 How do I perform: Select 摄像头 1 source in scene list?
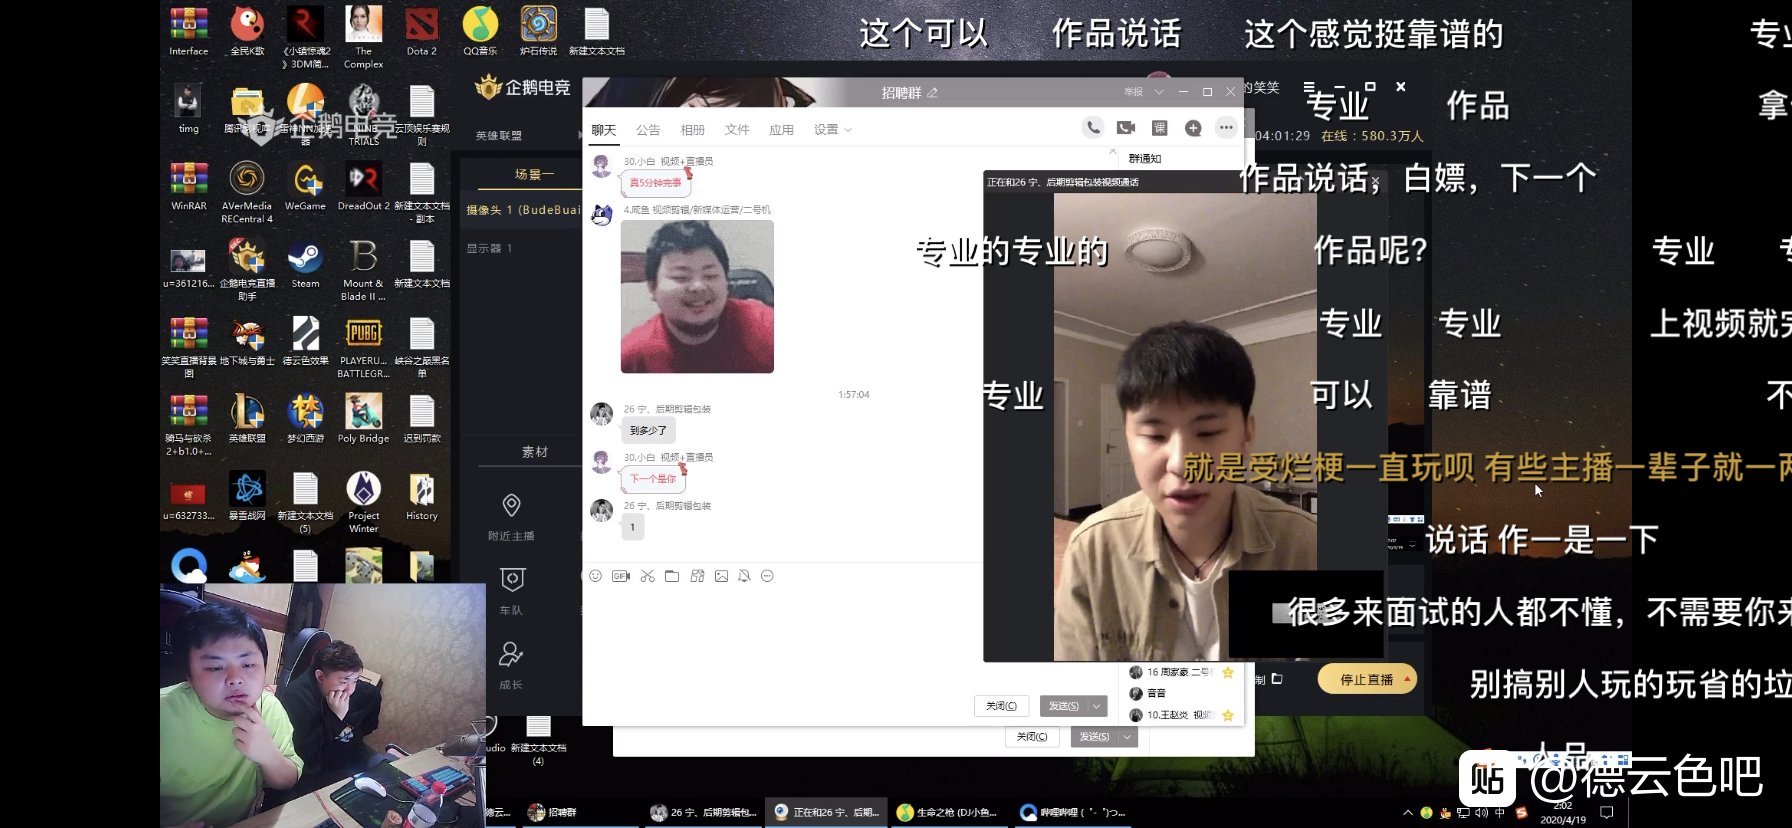point(522,210)
